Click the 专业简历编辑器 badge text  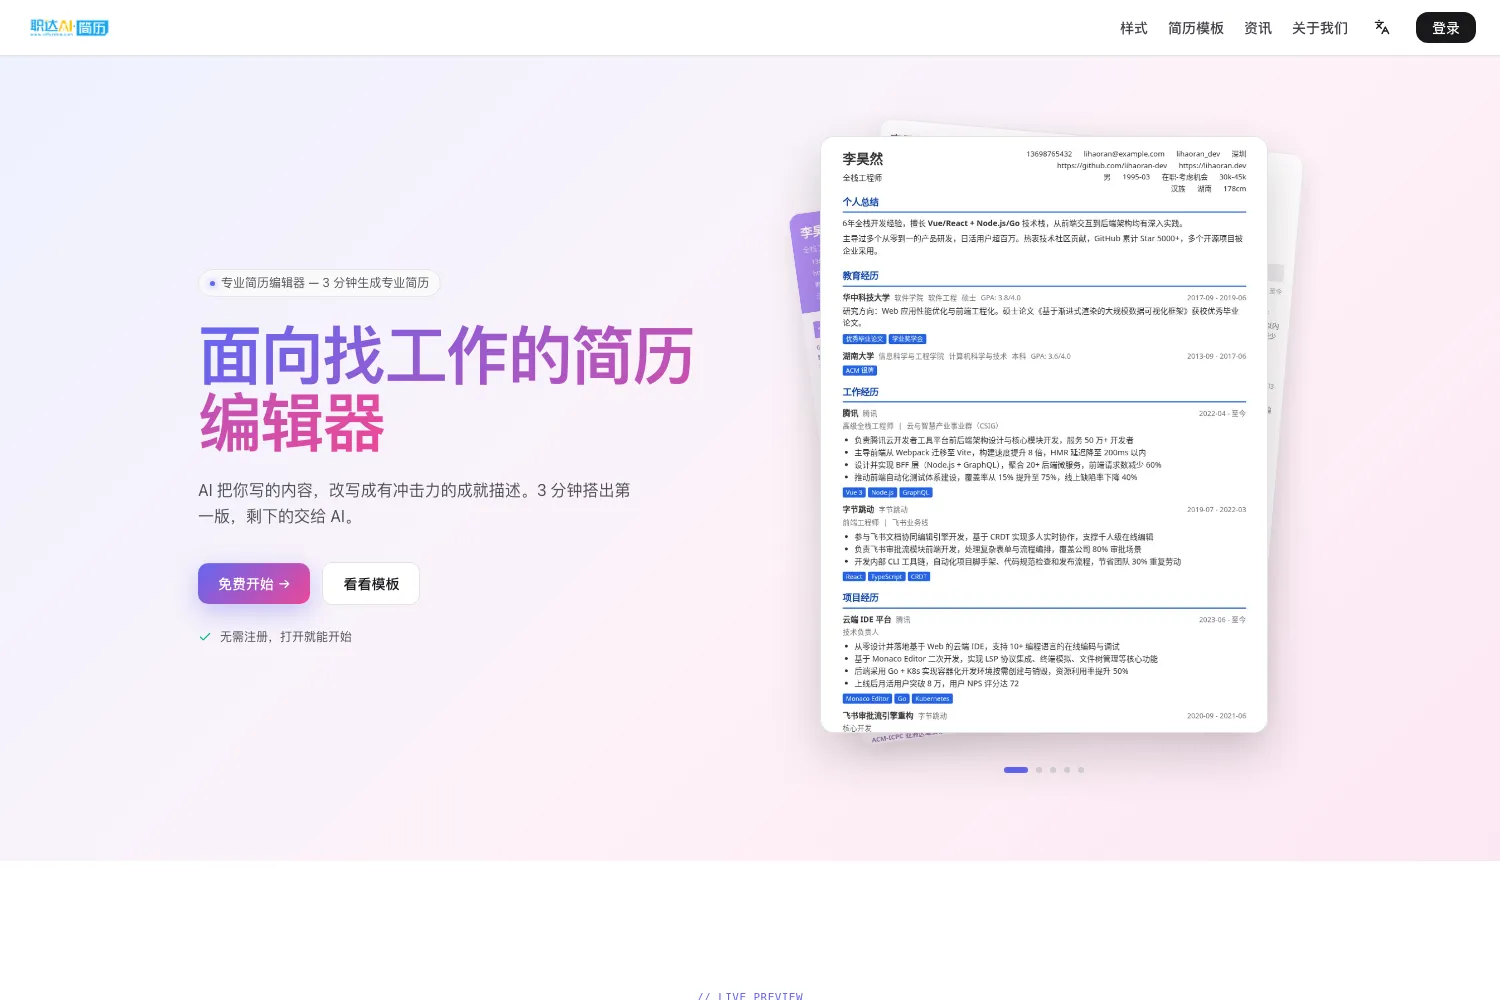pos(325,283)
